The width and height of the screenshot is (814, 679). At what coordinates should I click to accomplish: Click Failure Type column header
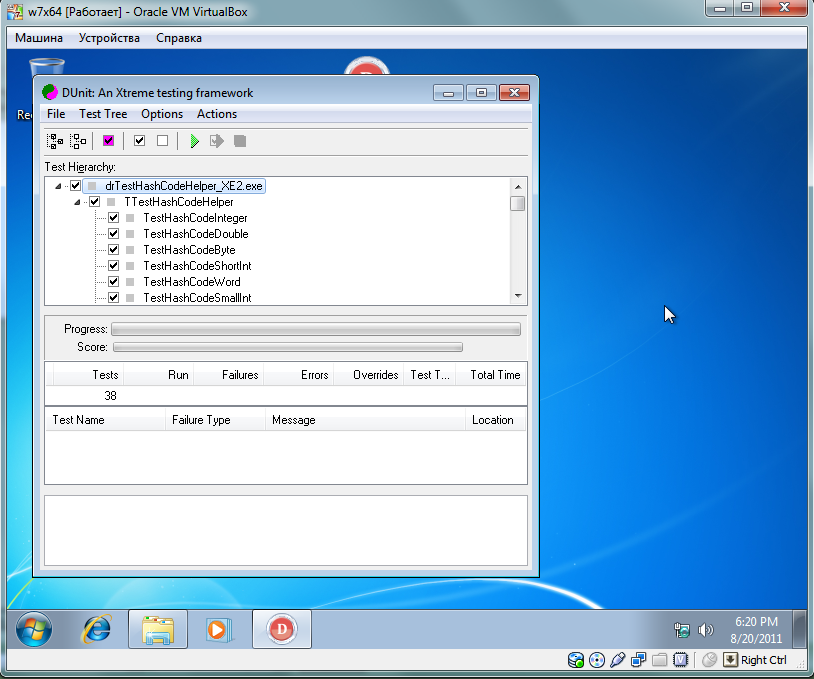[x=215, y=420]
